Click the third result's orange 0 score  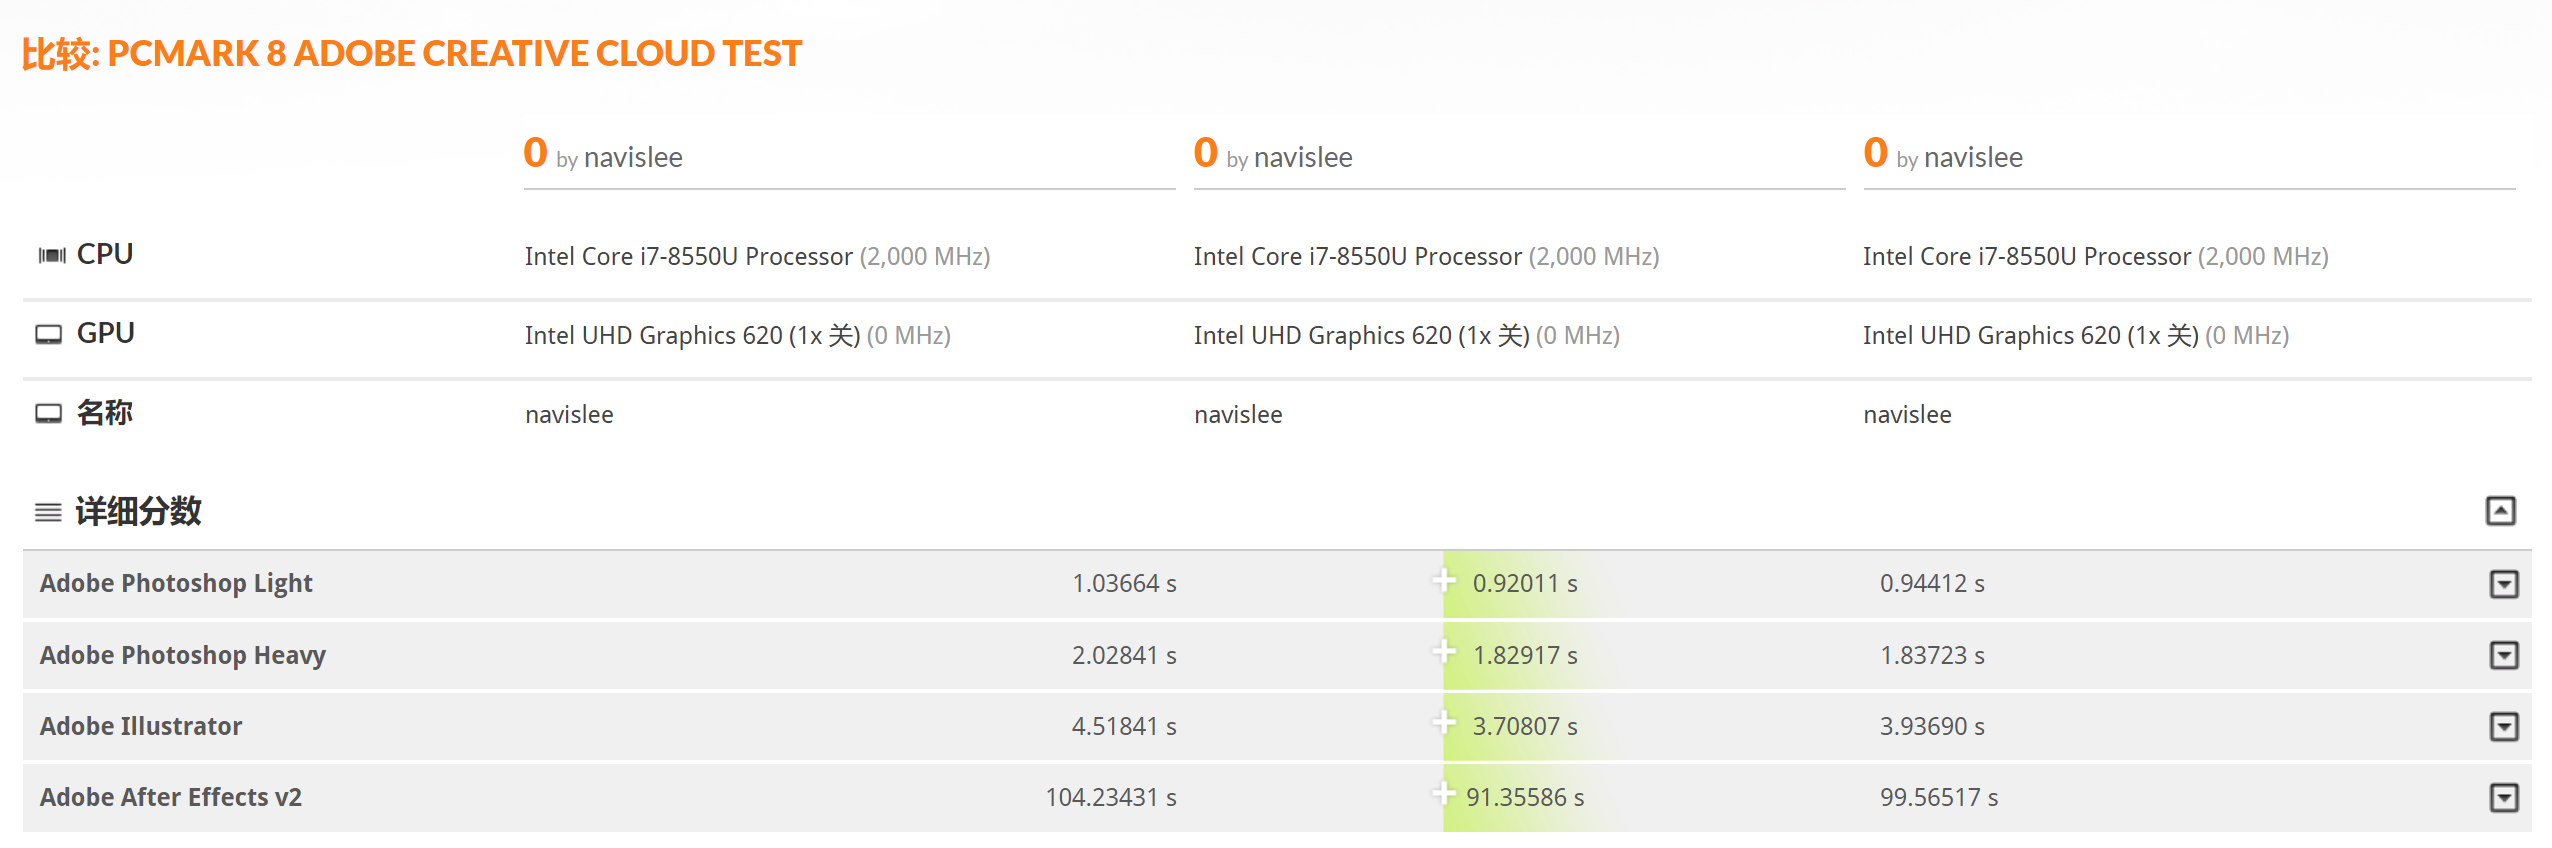click(x=1875, y=153)
